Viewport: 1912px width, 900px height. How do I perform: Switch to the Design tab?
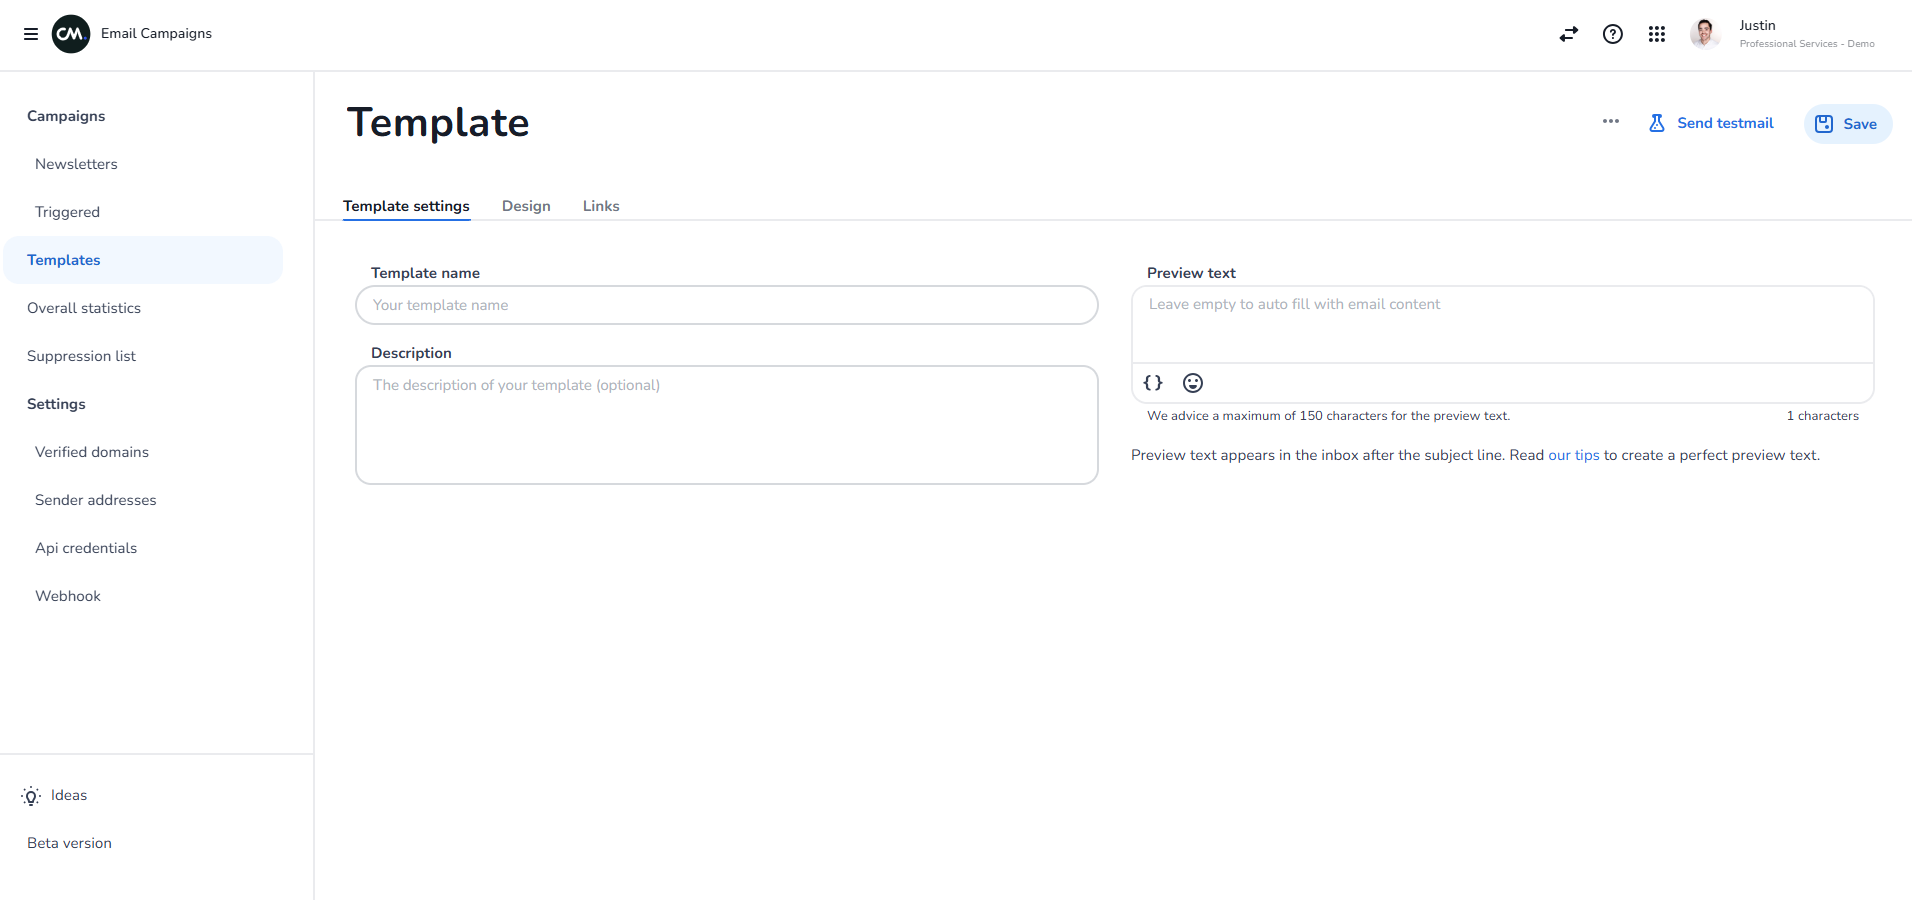[526, 206]
